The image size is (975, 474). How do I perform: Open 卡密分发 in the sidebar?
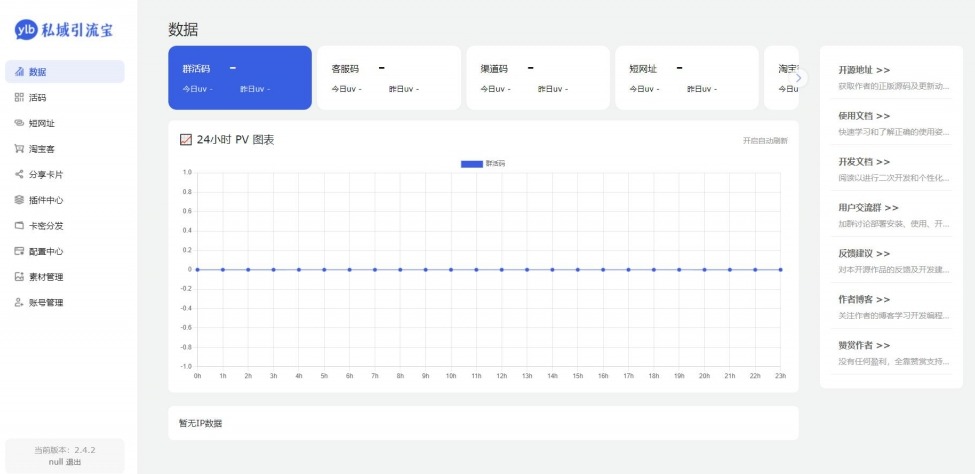point(65,226)
